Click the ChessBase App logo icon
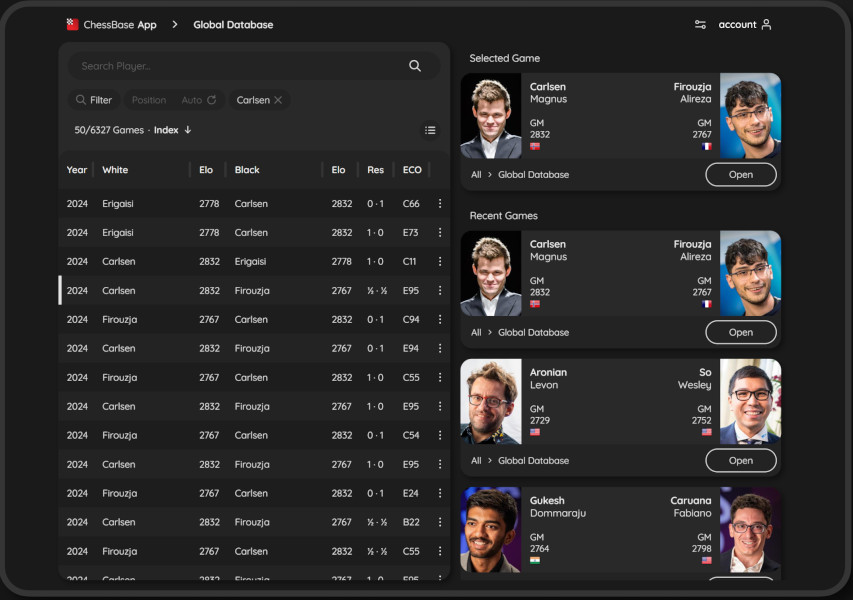The image size is (853, 600). click(71, 24)
